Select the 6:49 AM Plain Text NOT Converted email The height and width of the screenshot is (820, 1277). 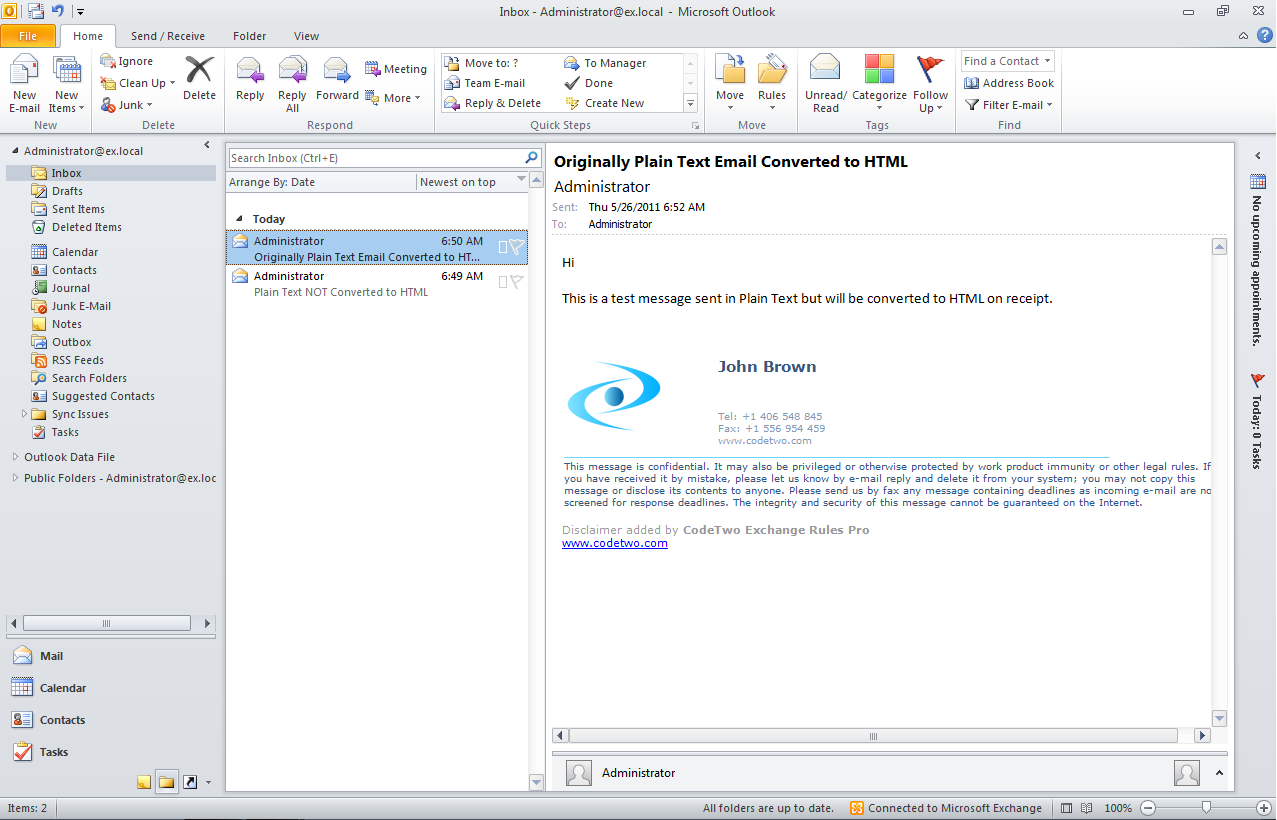[377, 284]
